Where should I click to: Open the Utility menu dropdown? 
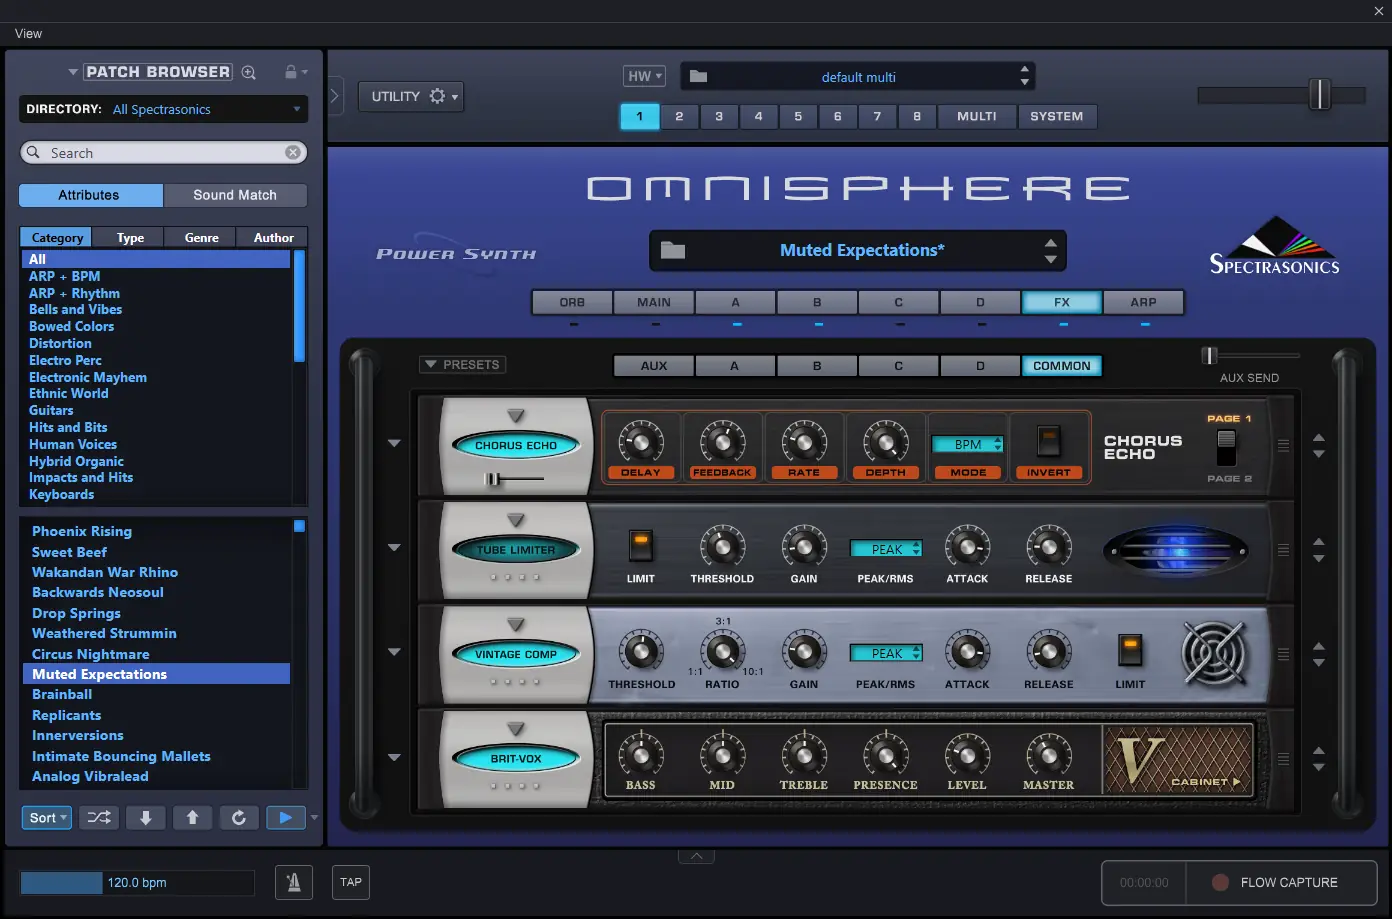tap(410, 96)
